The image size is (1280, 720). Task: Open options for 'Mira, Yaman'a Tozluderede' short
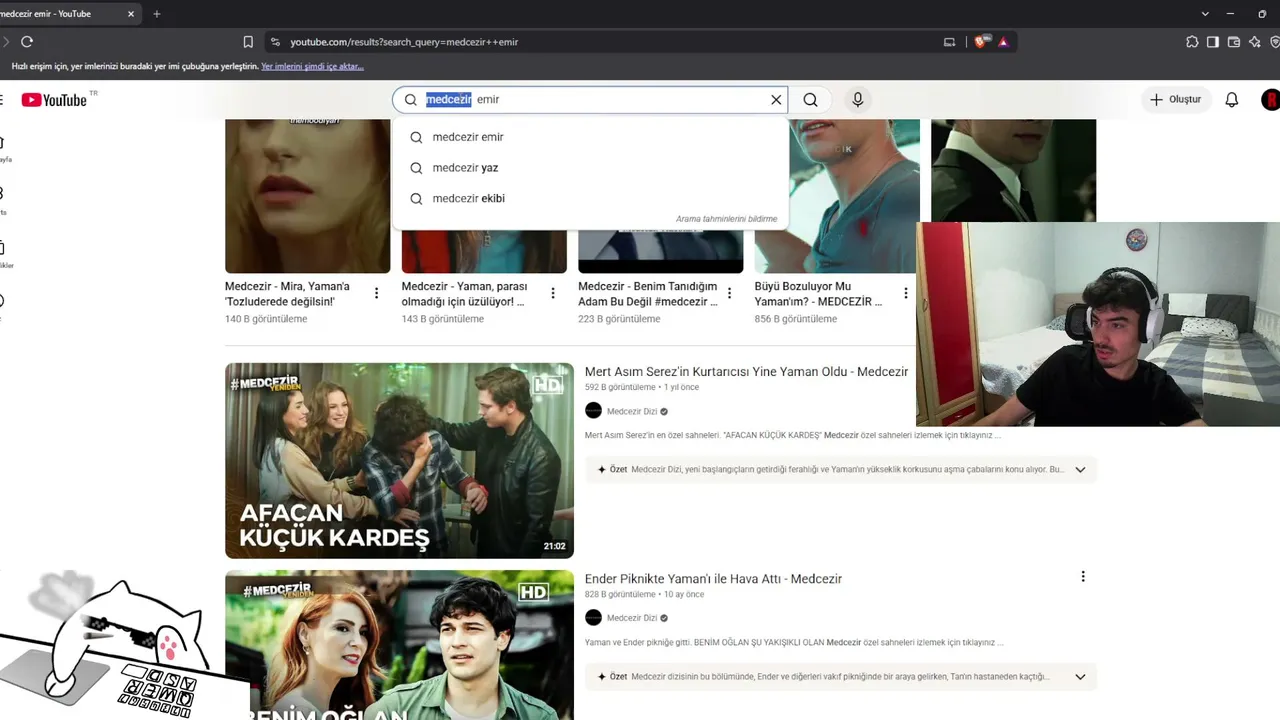[376, 293]
